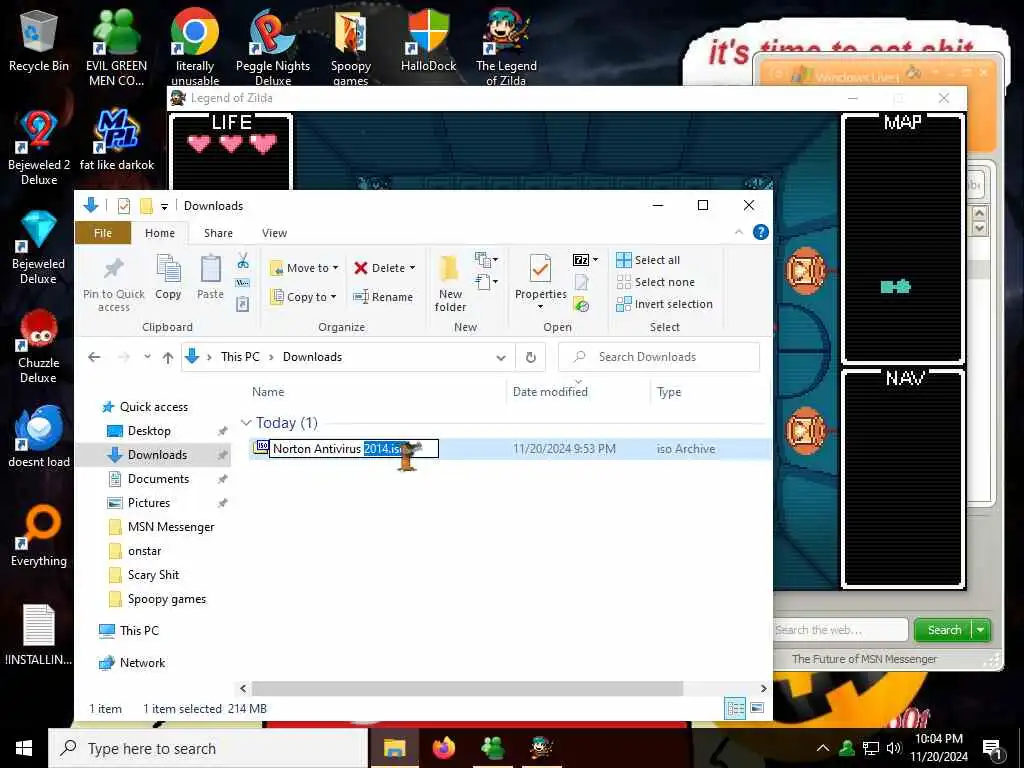Click the horizontal scrollbar in file list

coord(467,688)
